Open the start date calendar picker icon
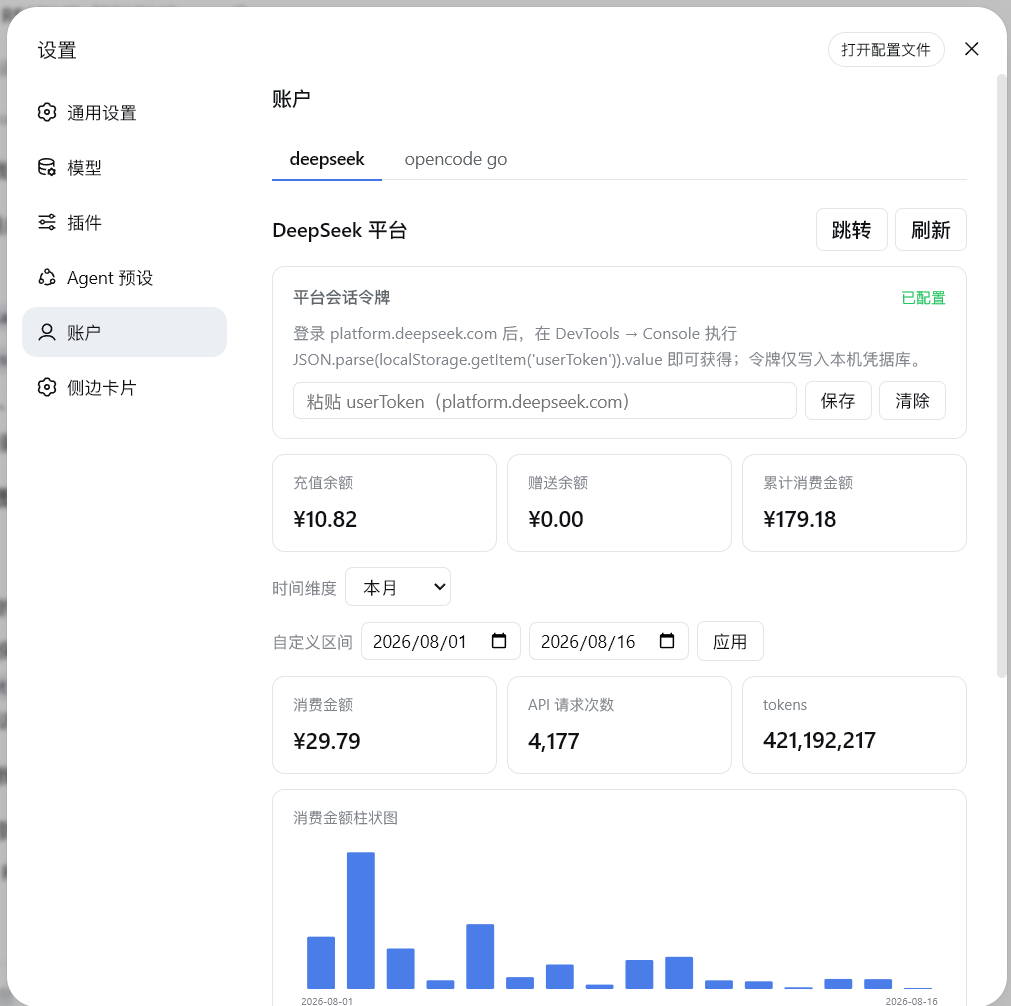The width and height of the screenshot is (1011, 1006). [x=498, y=640]
